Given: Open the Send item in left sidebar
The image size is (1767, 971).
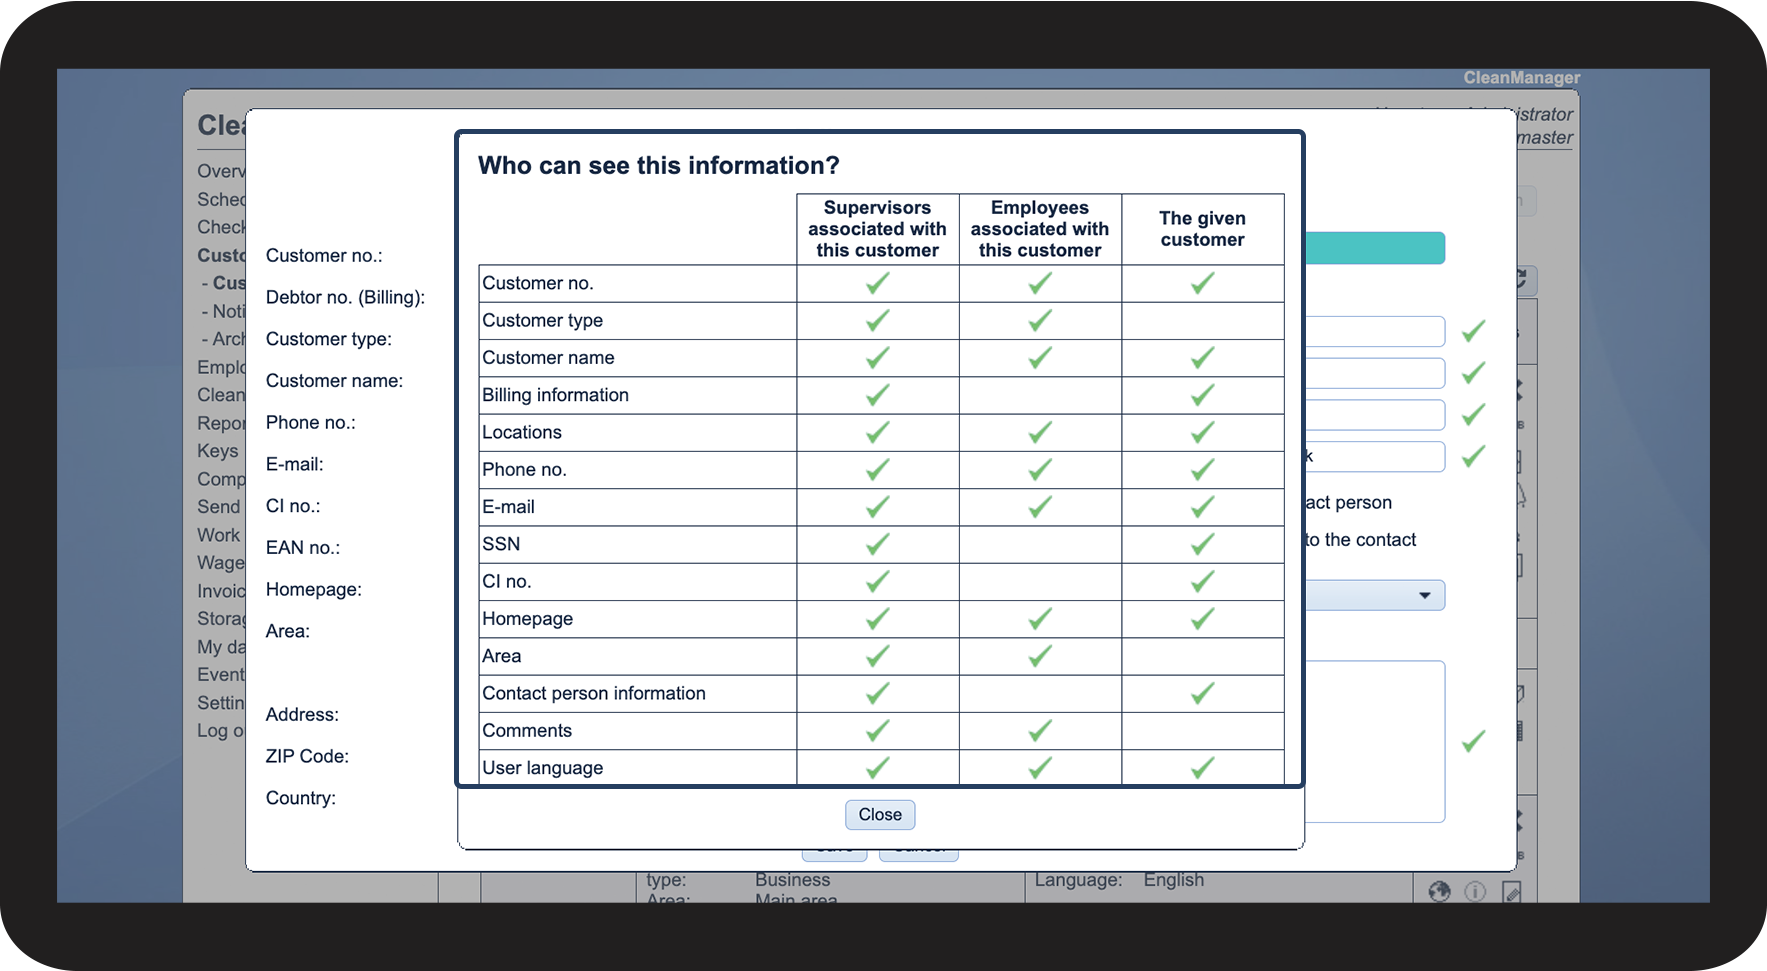Looking at the screenshot, I should (x=219, y=507).
